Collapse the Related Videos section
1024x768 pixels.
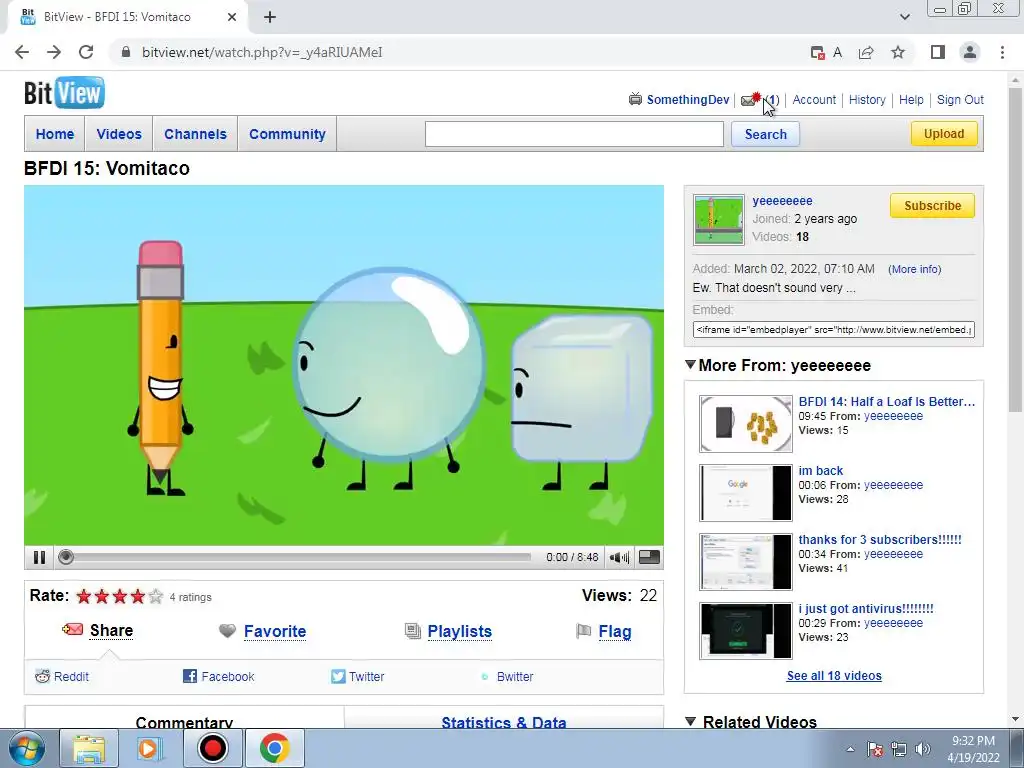click(x=690, y=721)
